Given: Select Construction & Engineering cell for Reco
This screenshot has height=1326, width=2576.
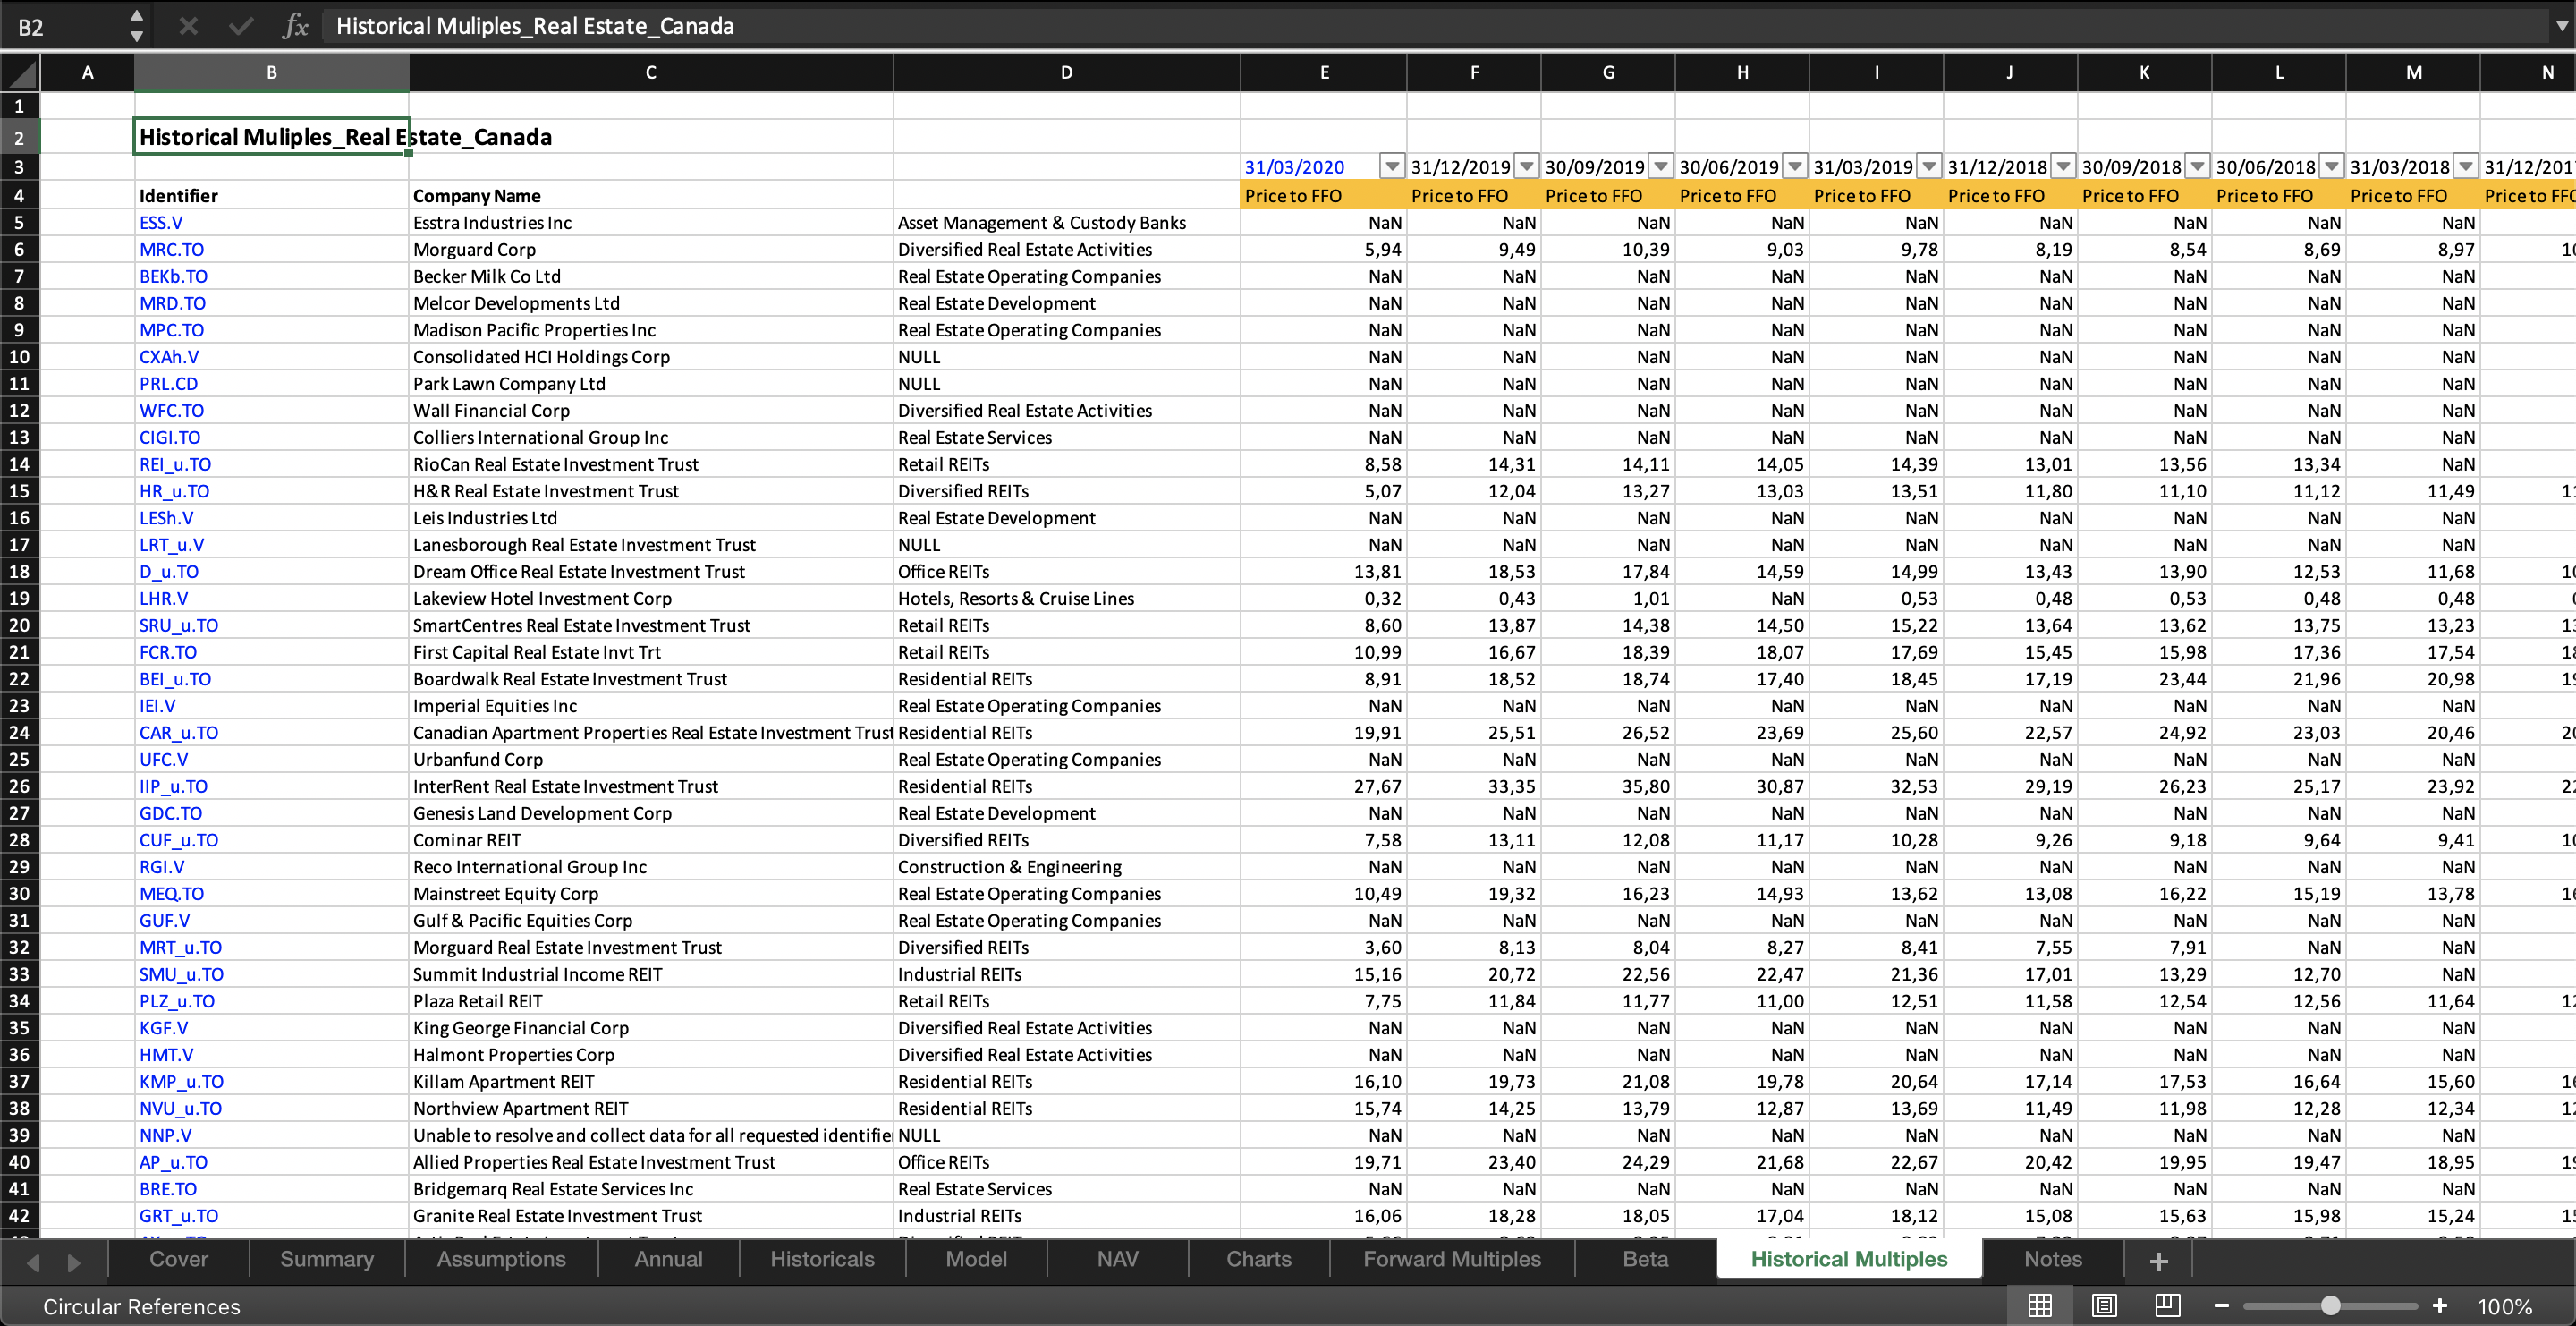Looking at the screenshot, I should coord(1066,867).
